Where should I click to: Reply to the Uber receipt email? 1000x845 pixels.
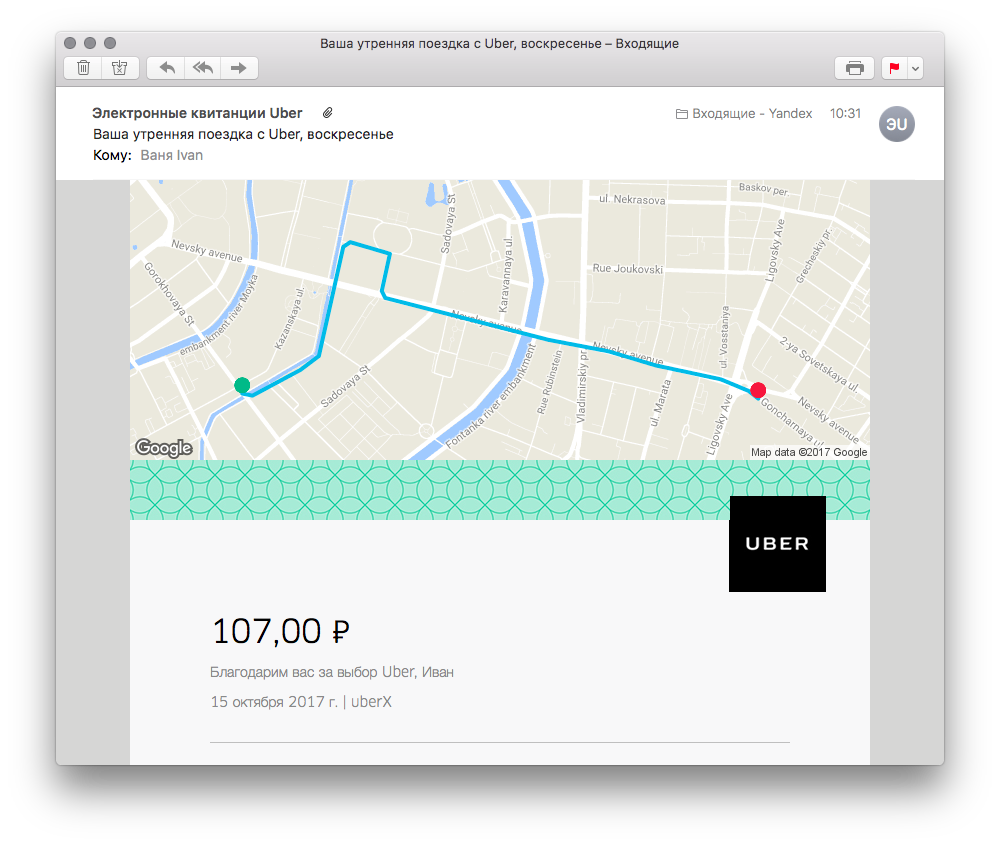coord(166,68)
